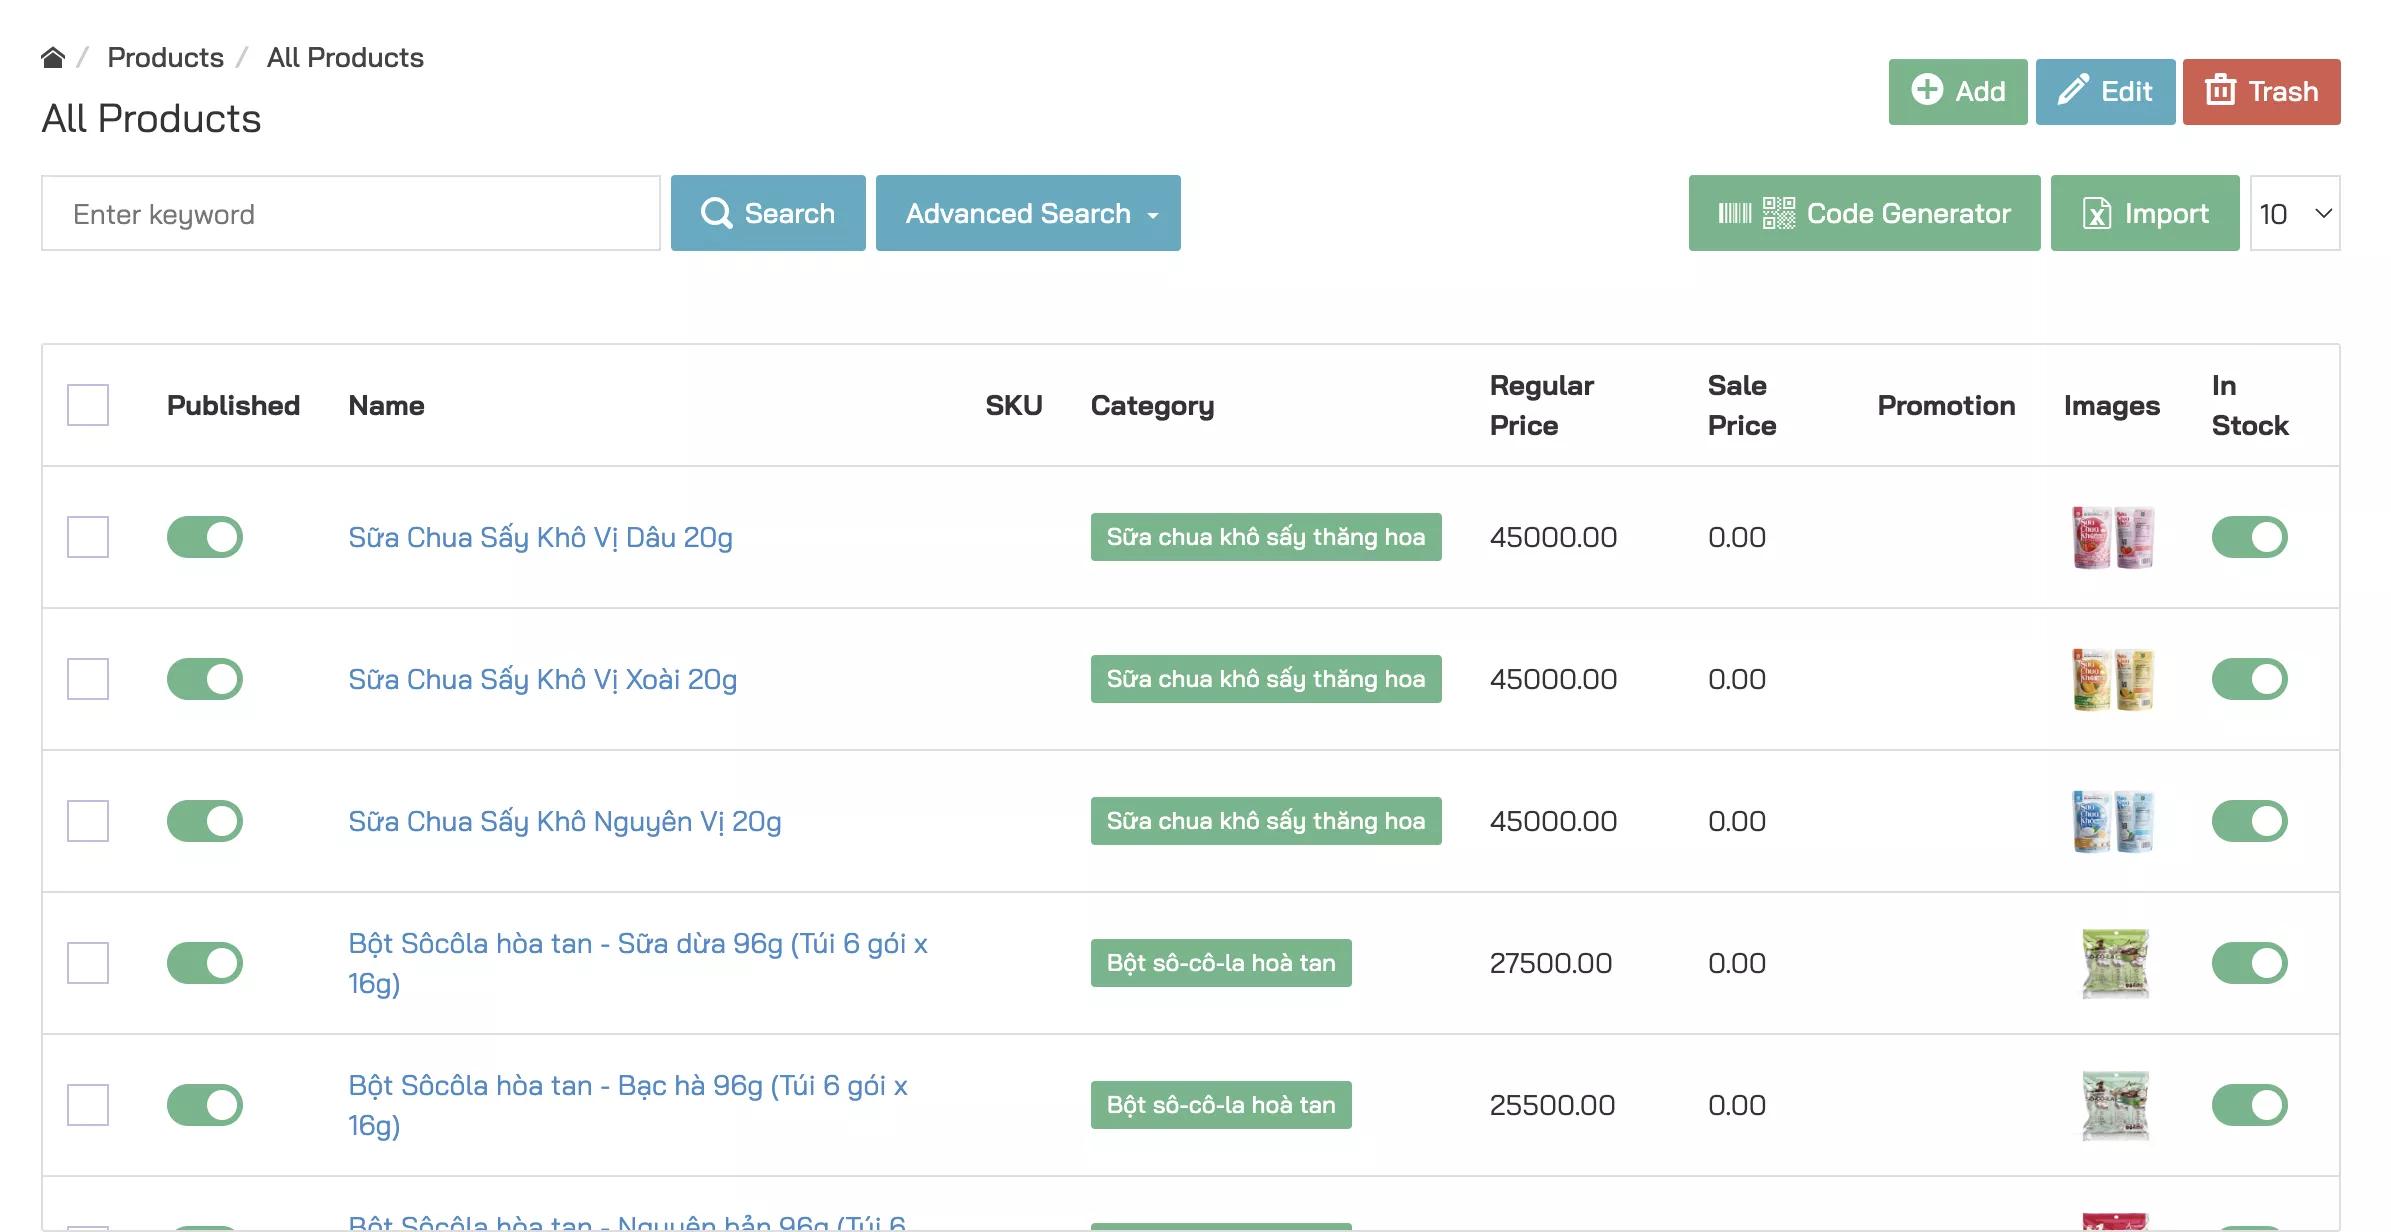The width and height of the screenshot is (2391, 1232).
Task: Click the home icon in the breadcrumb
Action: [53, 58]
